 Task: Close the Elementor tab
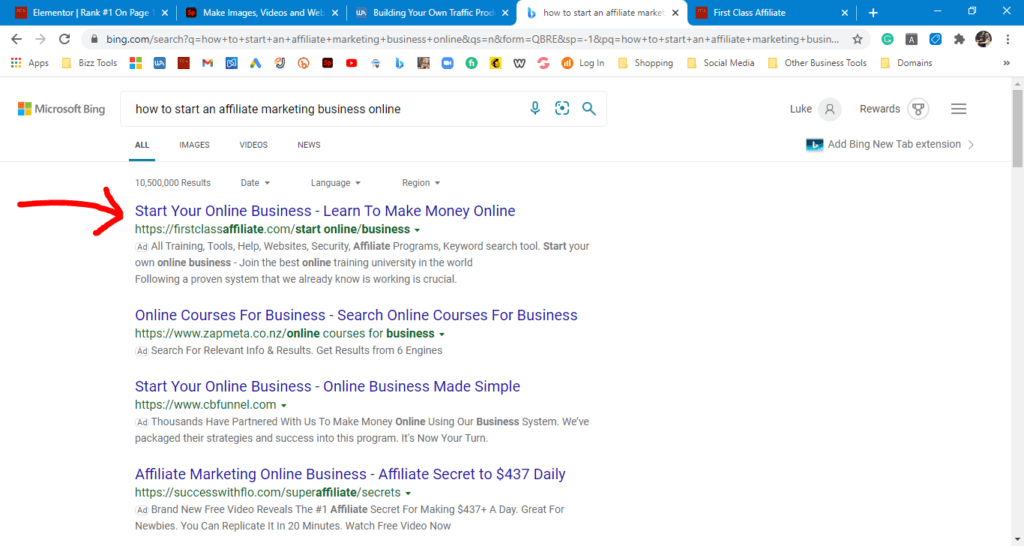(x=165, y=12)
